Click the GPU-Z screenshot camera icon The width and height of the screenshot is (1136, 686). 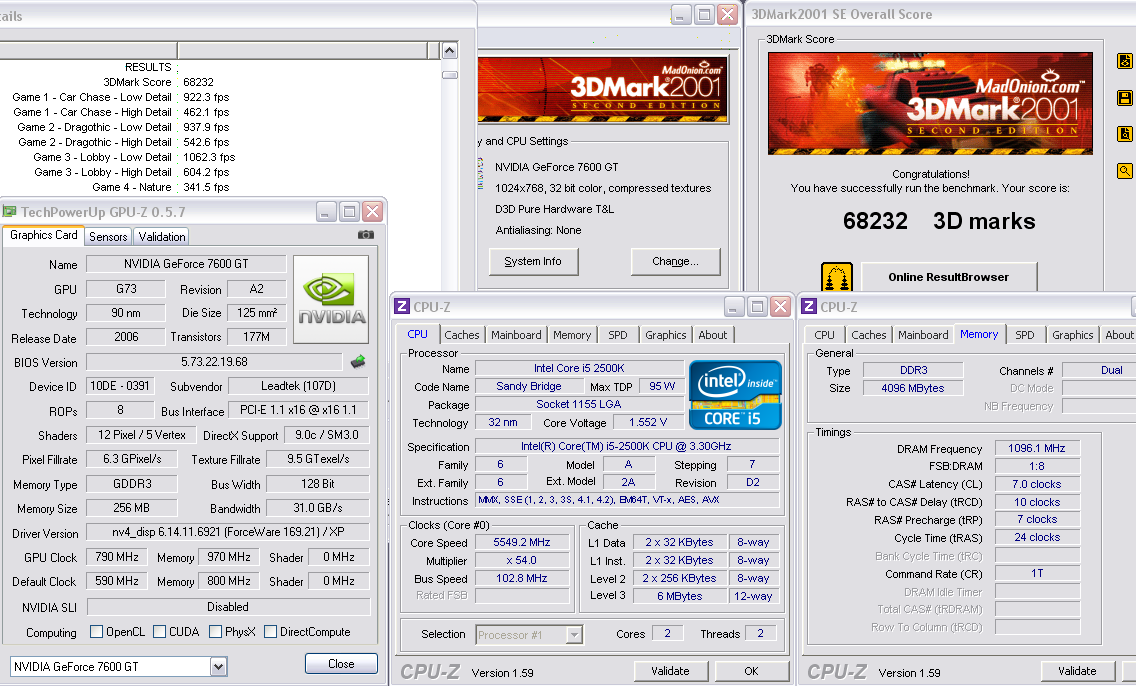366,235
